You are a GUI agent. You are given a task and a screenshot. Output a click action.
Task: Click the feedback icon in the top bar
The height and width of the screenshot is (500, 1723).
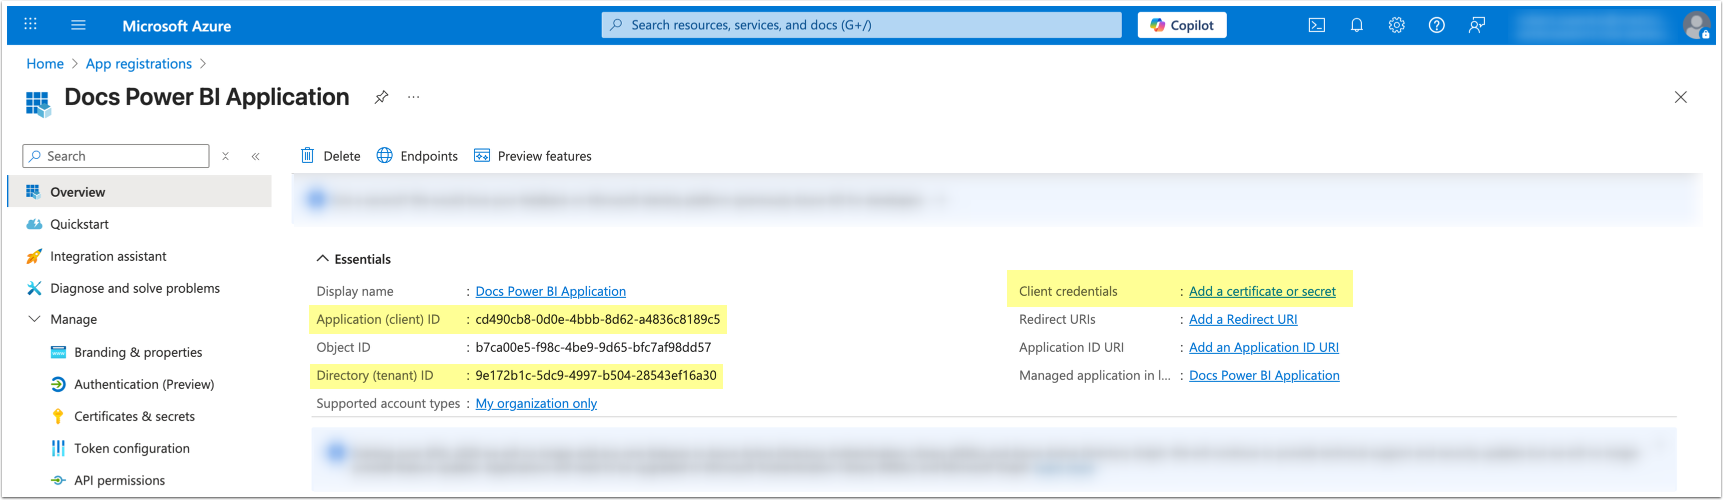1477,25
